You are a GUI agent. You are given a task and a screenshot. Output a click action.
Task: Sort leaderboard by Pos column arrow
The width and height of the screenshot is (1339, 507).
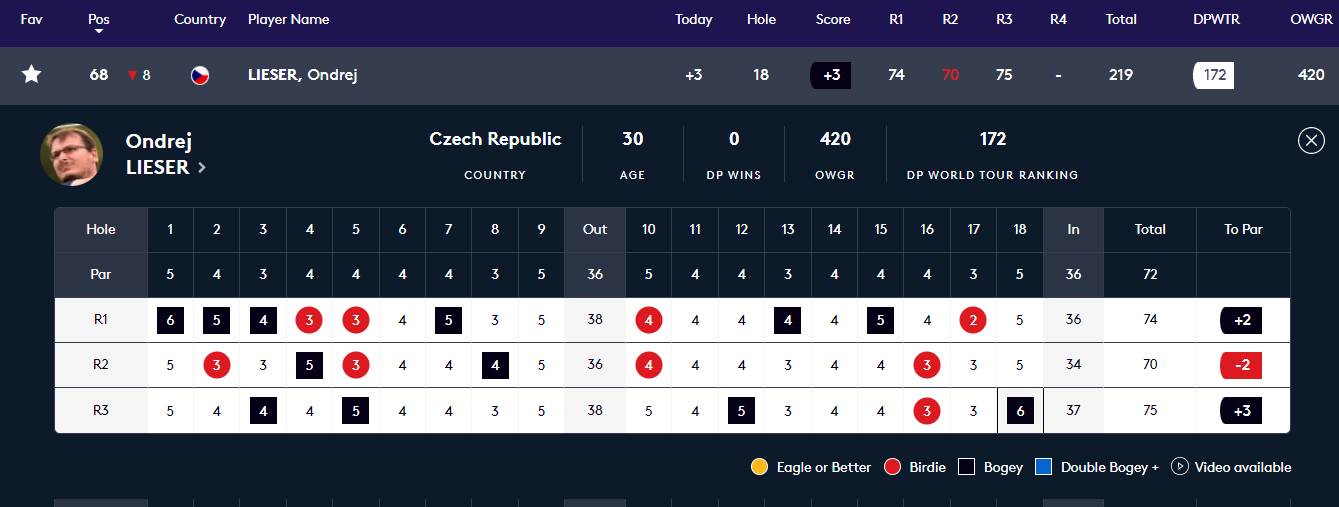click(x=99, y=31)
